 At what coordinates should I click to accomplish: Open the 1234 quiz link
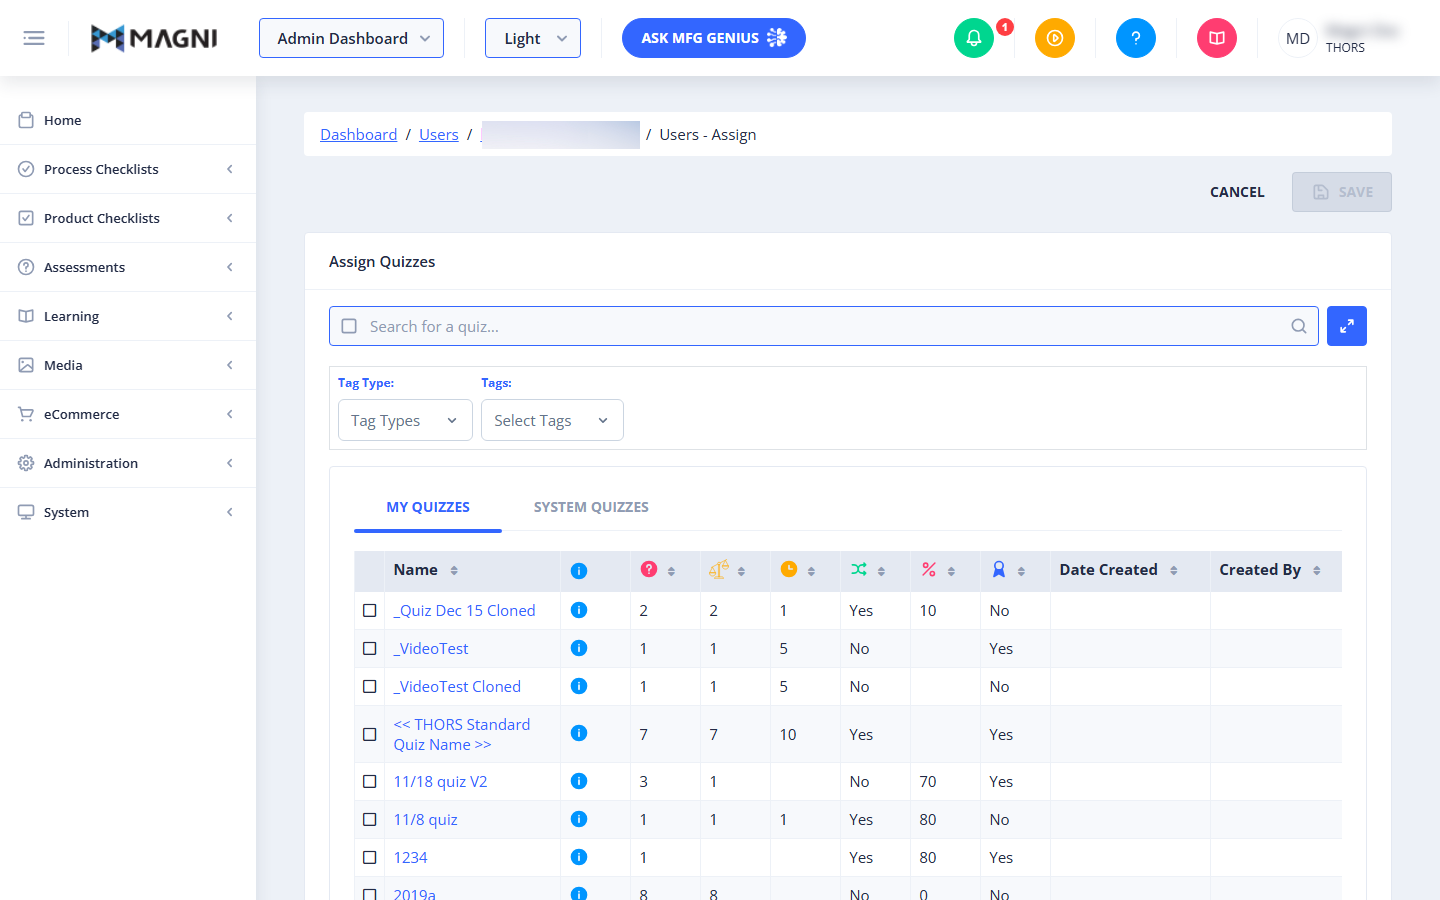410,857
